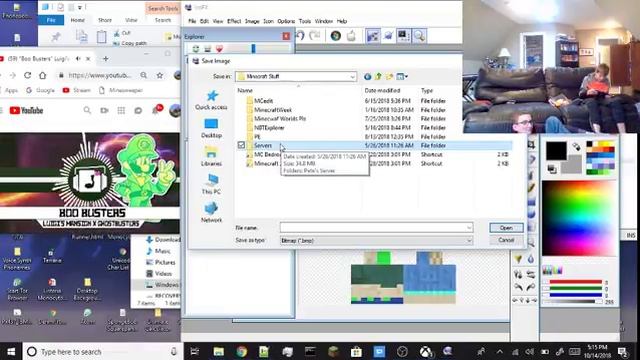Click bookmark star in Chrome address bar
Image resolution: width=640 pixels, height=360 pixels.
tap(160, 75)
